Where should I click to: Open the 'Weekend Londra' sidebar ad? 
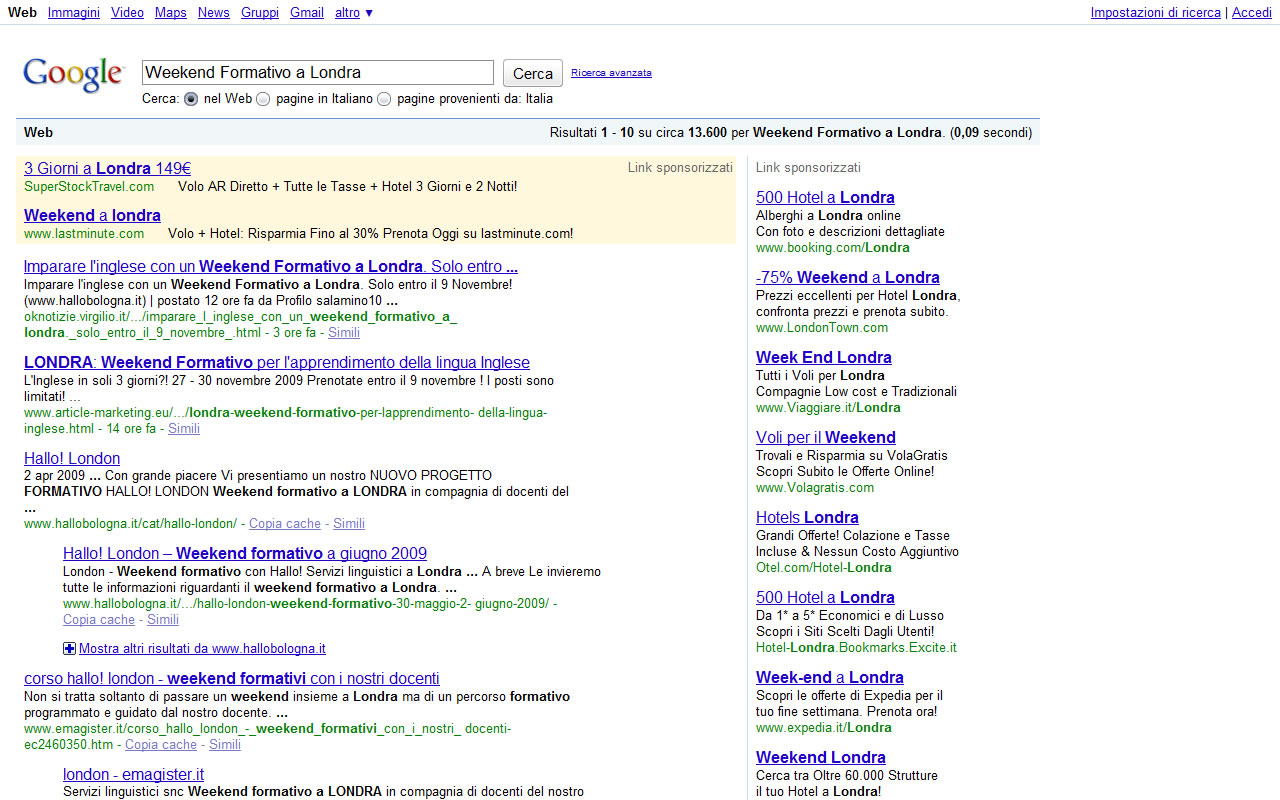[x=821, y=757]
